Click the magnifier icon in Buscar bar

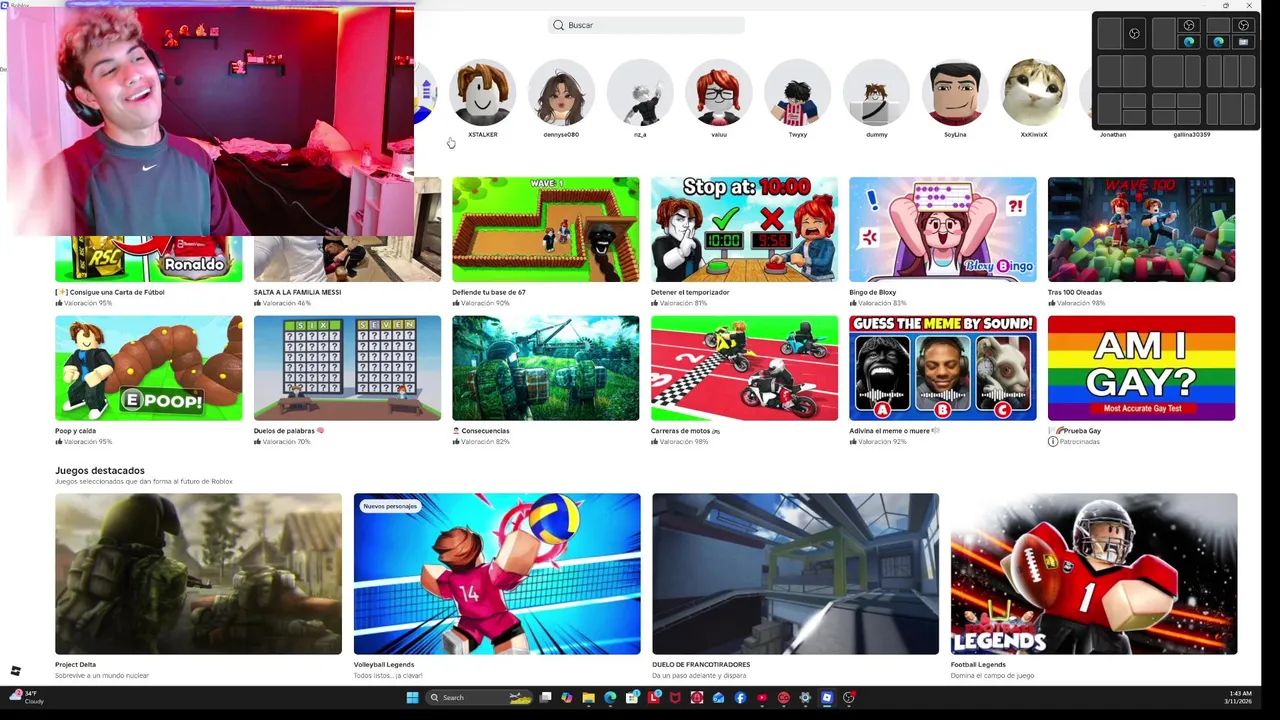click(558, 25)
